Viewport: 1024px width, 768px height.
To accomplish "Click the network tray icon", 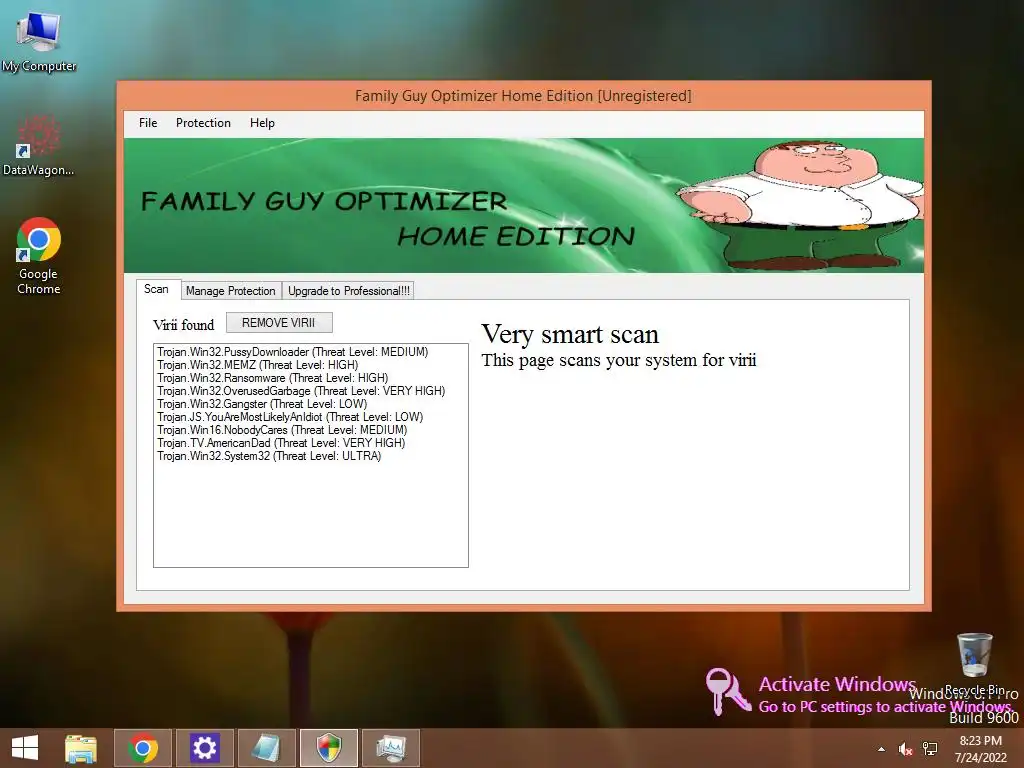I will pos(930,749).
